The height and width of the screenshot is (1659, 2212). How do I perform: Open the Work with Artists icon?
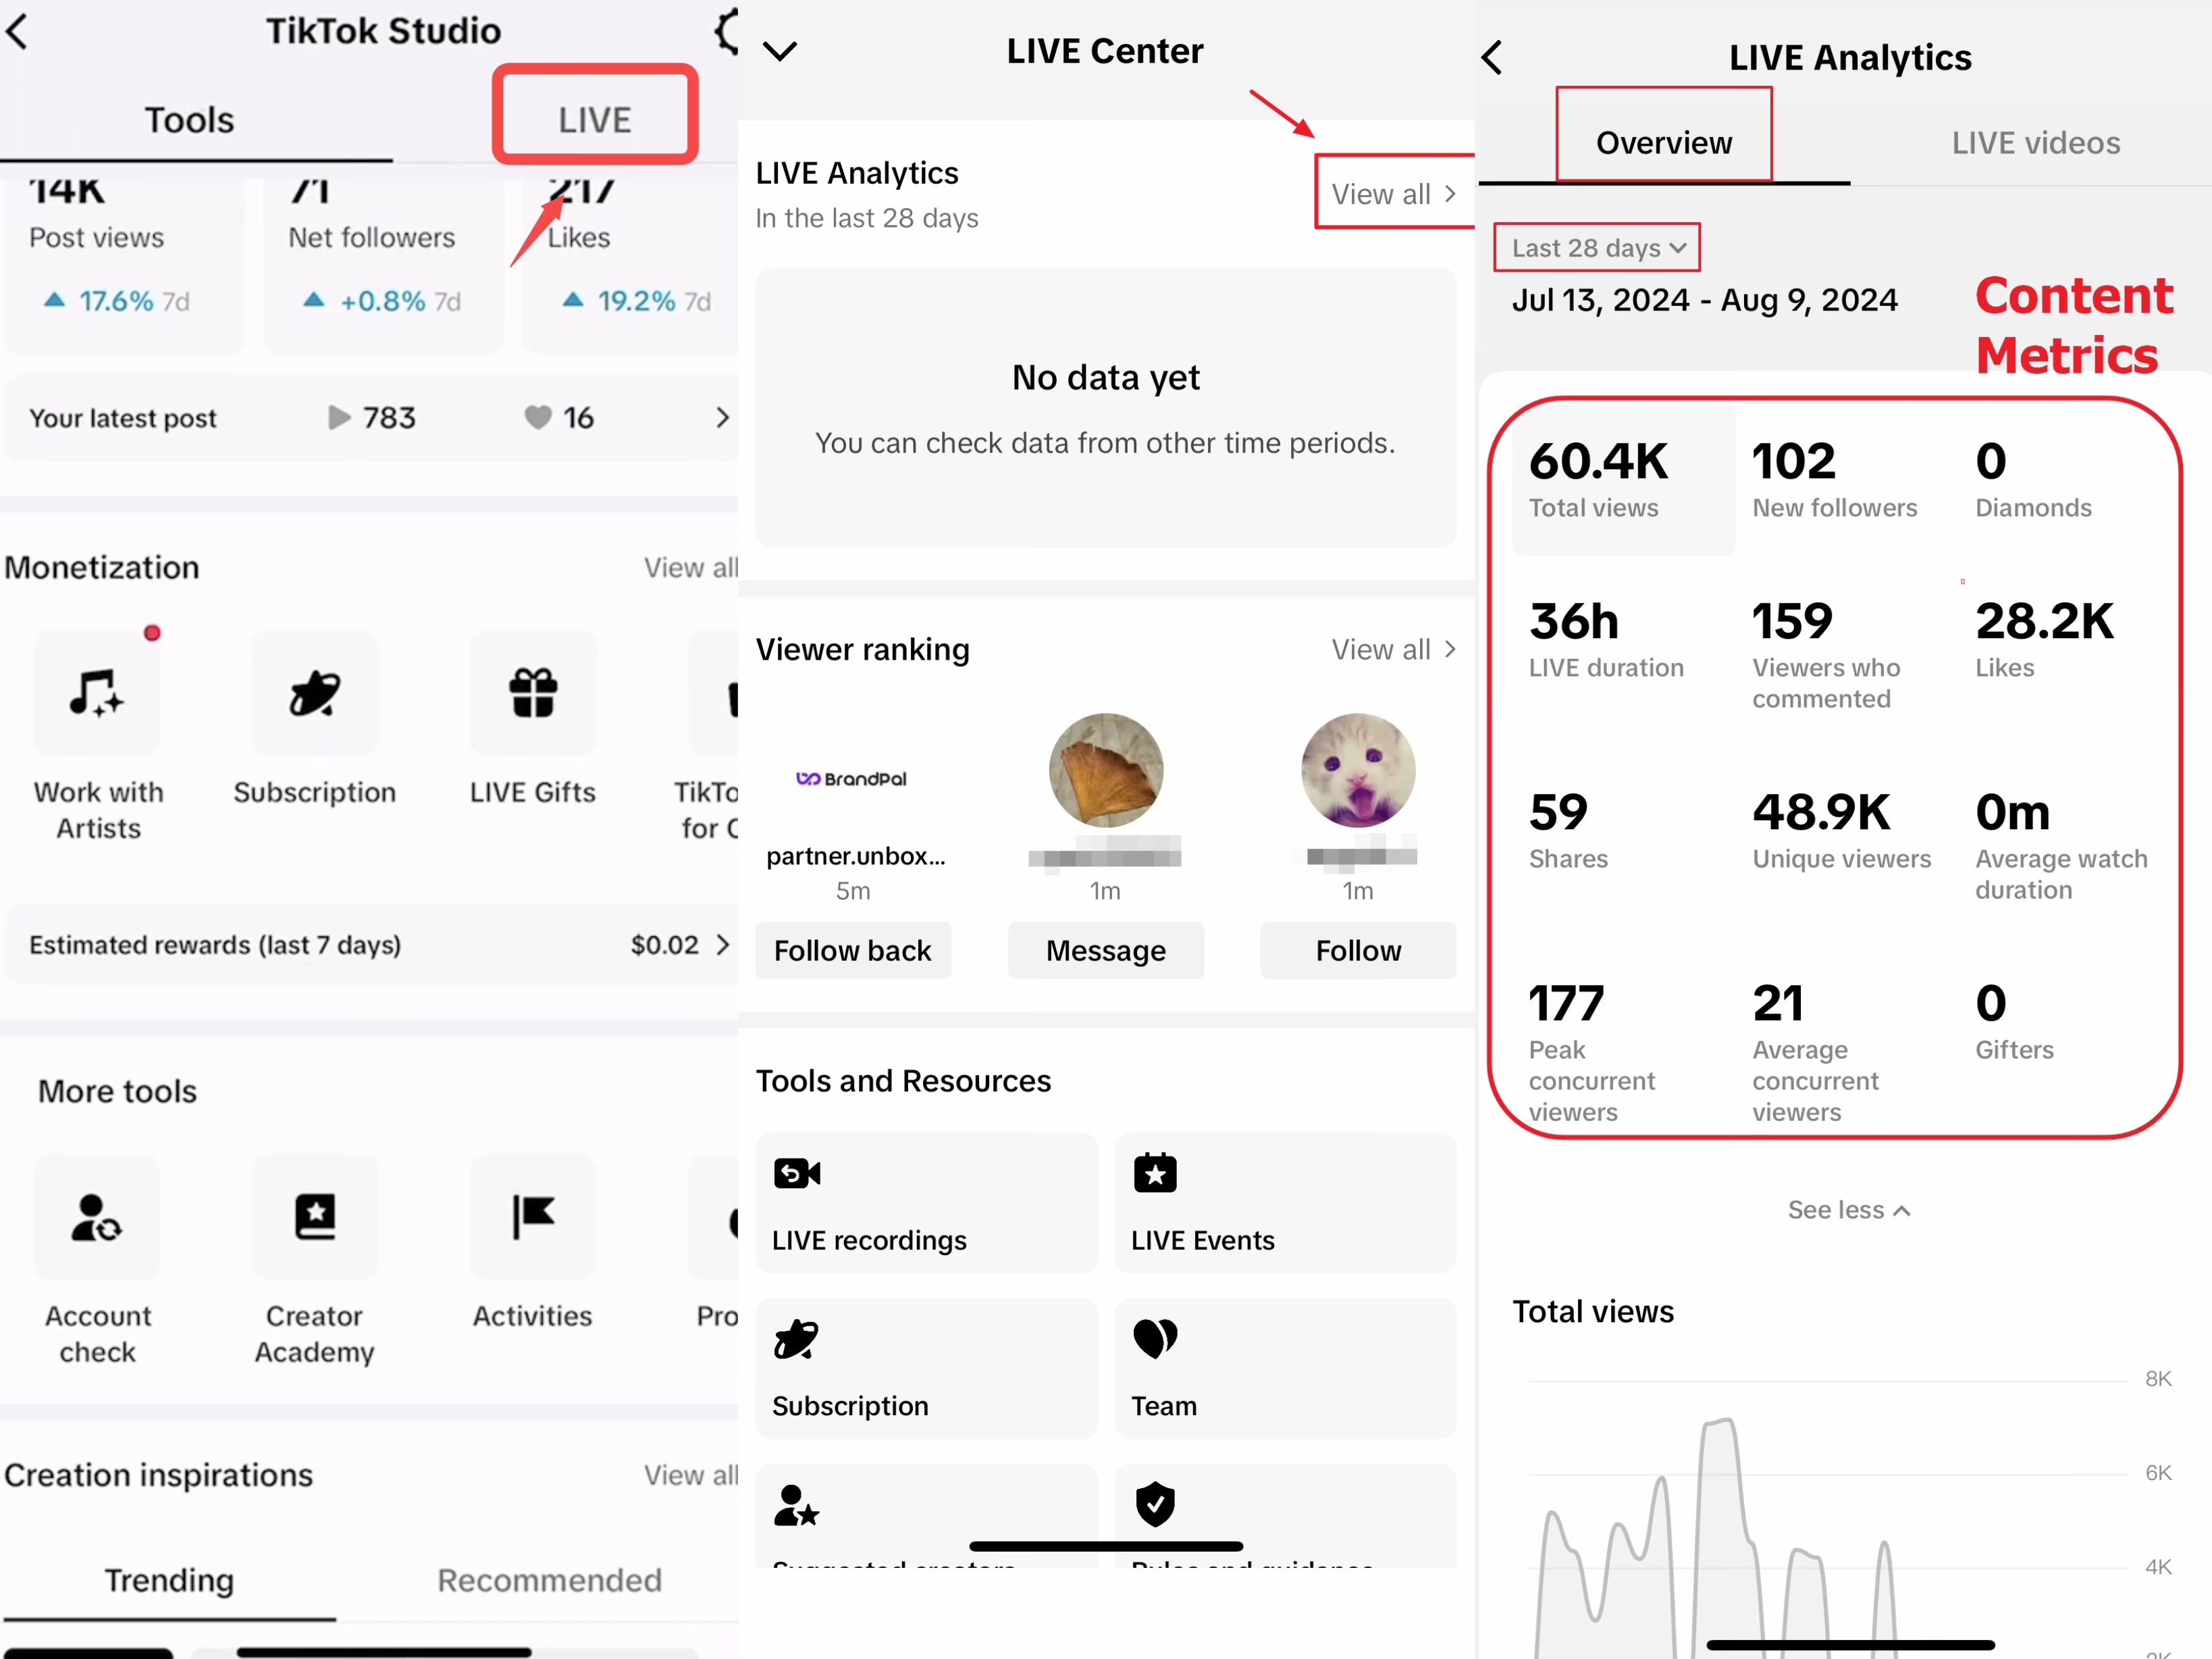tap(97, 693)
